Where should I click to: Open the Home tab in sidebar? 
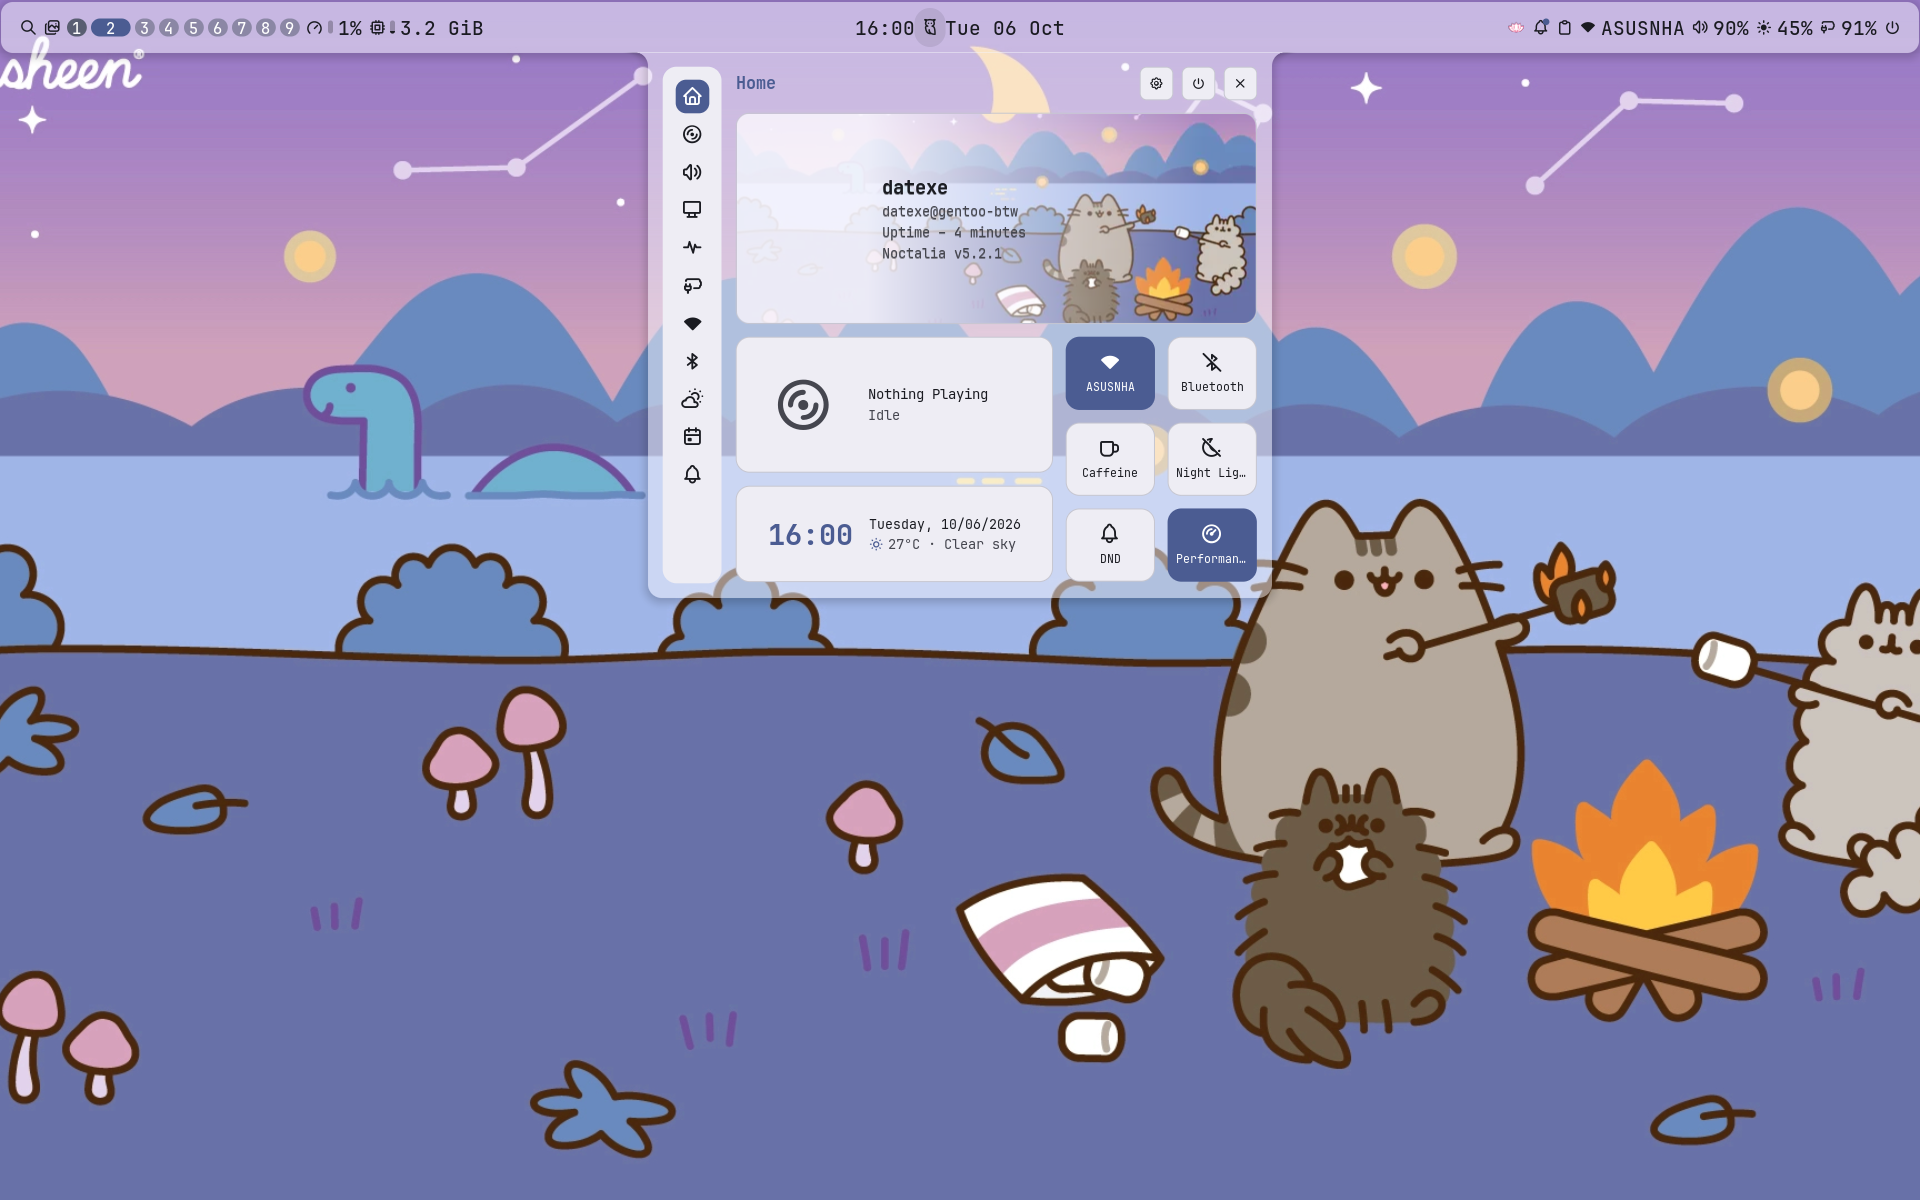pyautogui.click(x=692, y=97)
